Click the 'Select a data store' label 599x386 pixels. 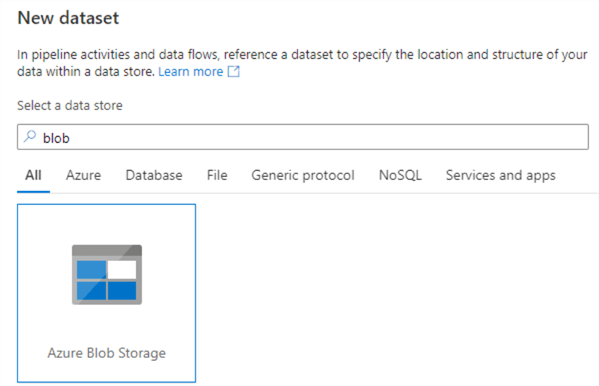click(70, 105)
